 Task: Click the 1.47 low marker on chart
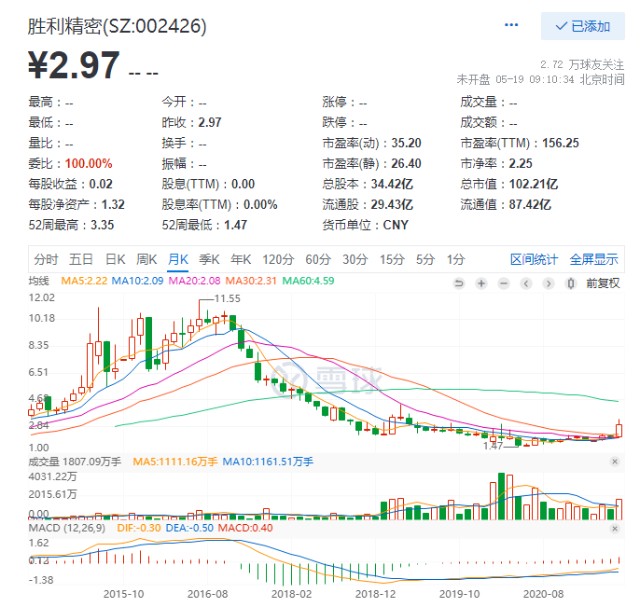493,446
